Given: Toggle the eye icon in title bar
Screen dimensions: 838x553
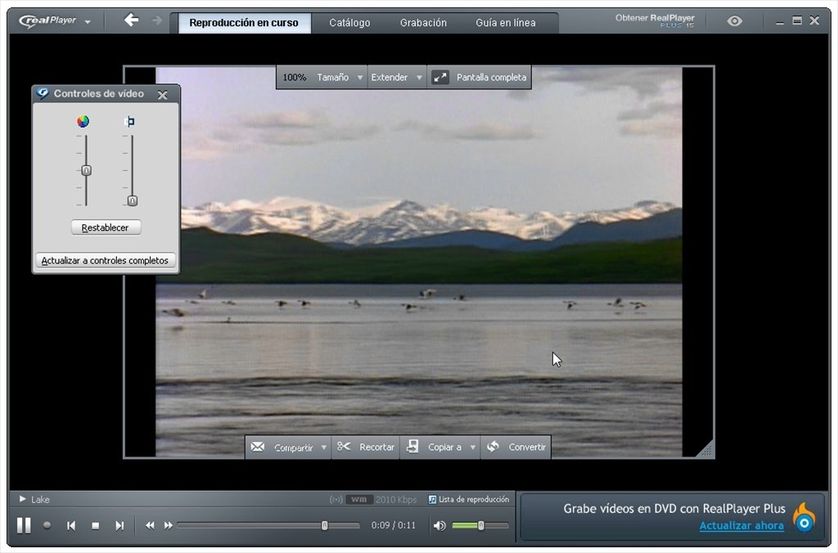Looking at the screenshot, I should pos(734,21).
